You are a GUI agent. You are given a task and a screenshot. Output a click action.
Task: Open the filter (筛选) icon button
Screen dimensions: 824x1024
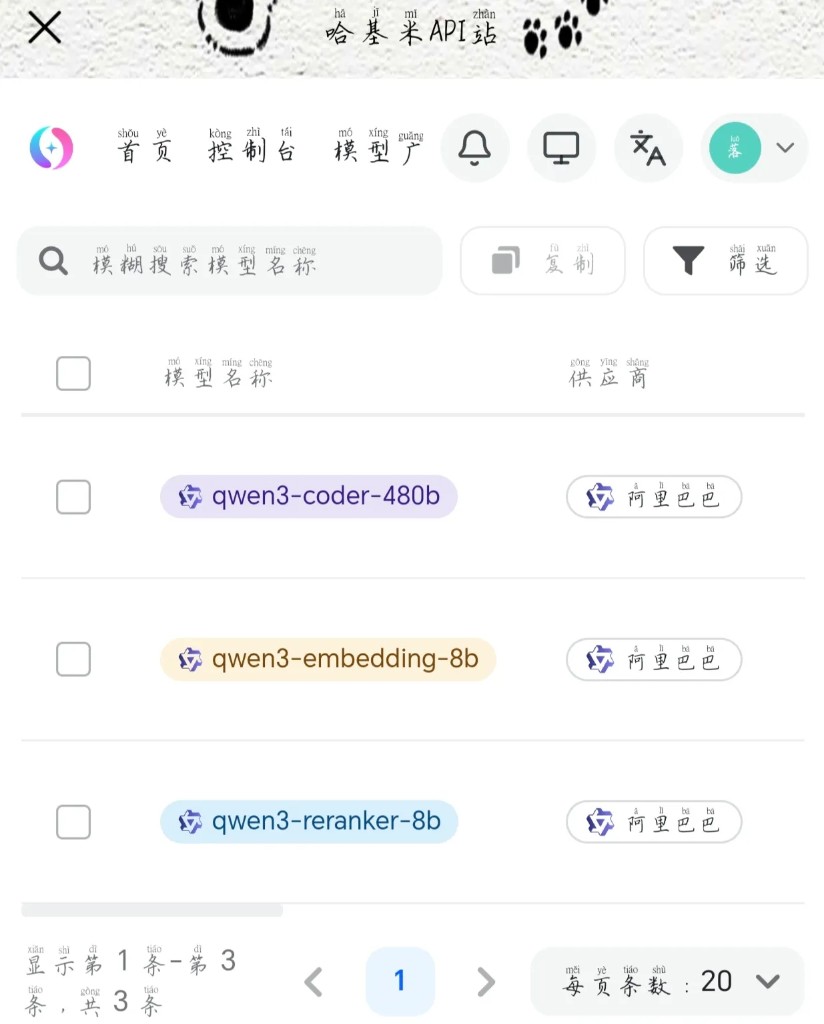click(687, 260)
